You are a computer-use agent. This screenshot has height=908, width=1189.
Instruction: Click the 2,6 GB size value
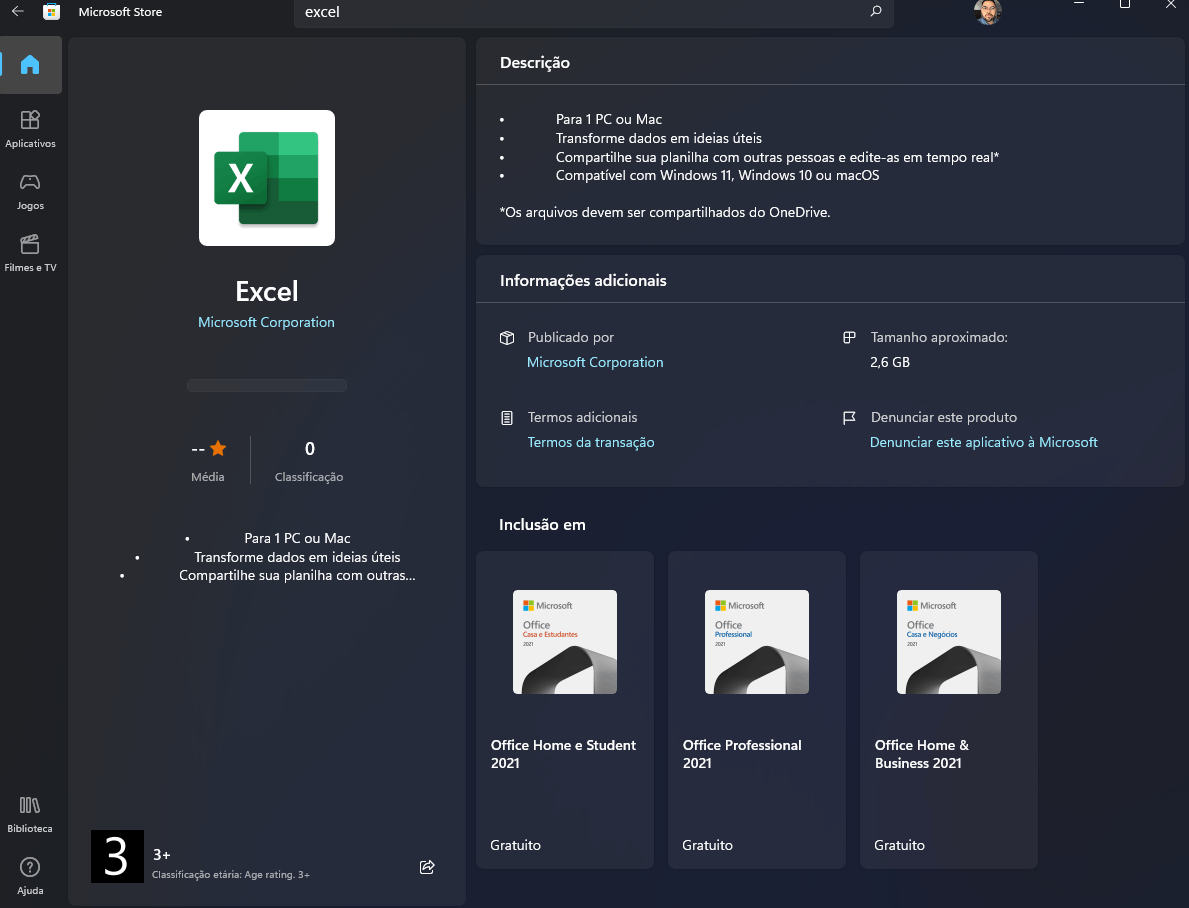point(889,363)
